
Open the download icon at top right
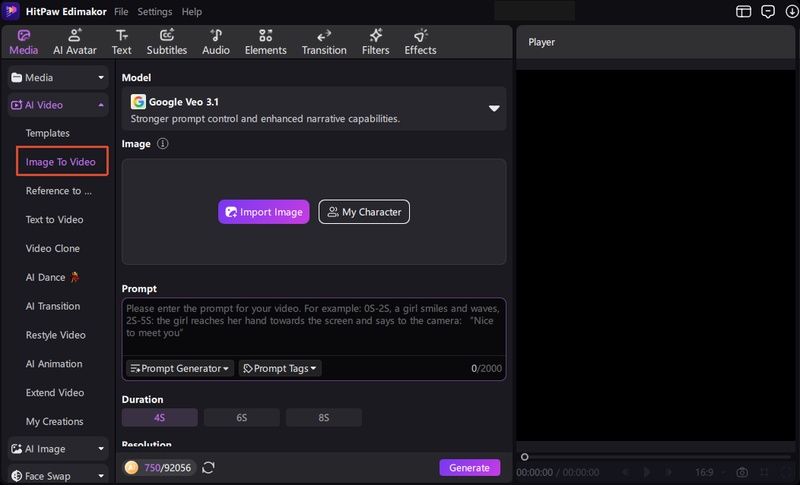(x=792, y=11)
